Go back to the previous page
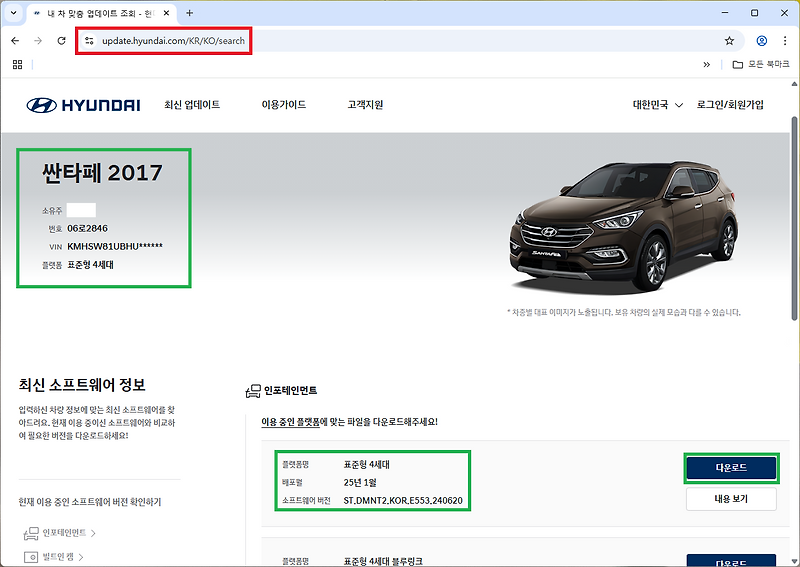 coord(15,41)
